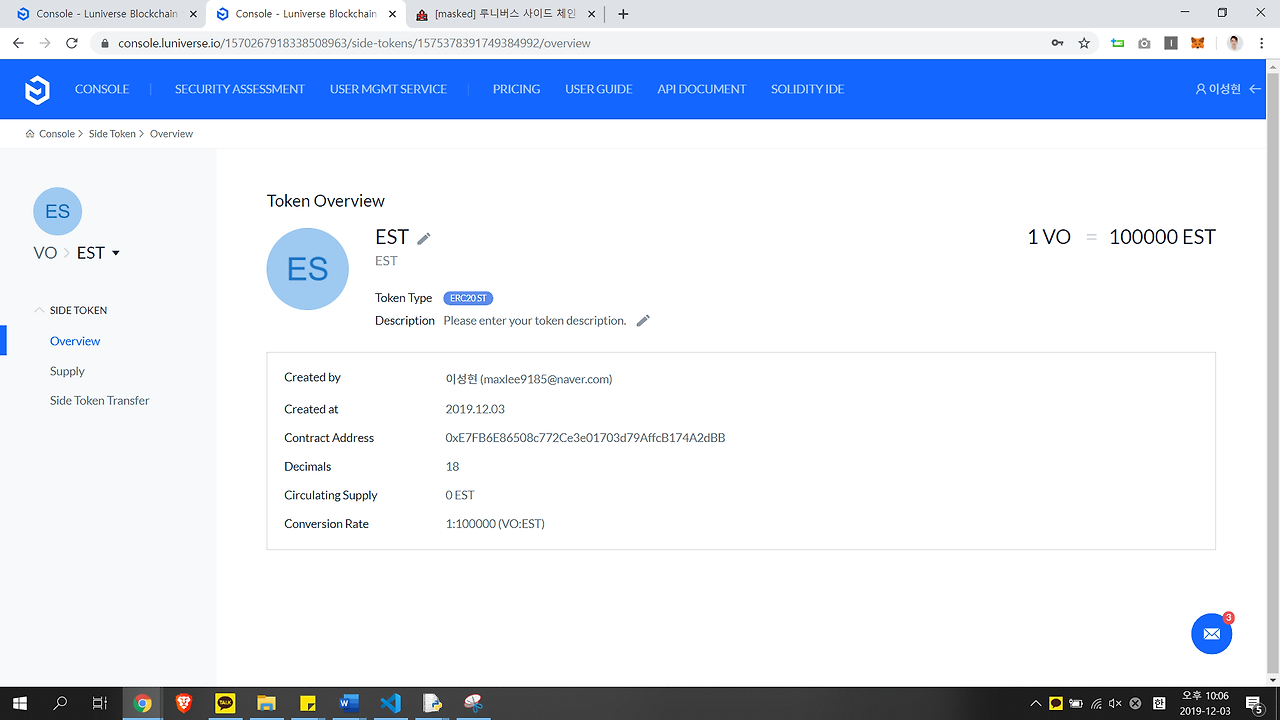The image size is (1280, 720).
Task: Open the mail support widget with 3 notifications
Action: coord(1211,633)
